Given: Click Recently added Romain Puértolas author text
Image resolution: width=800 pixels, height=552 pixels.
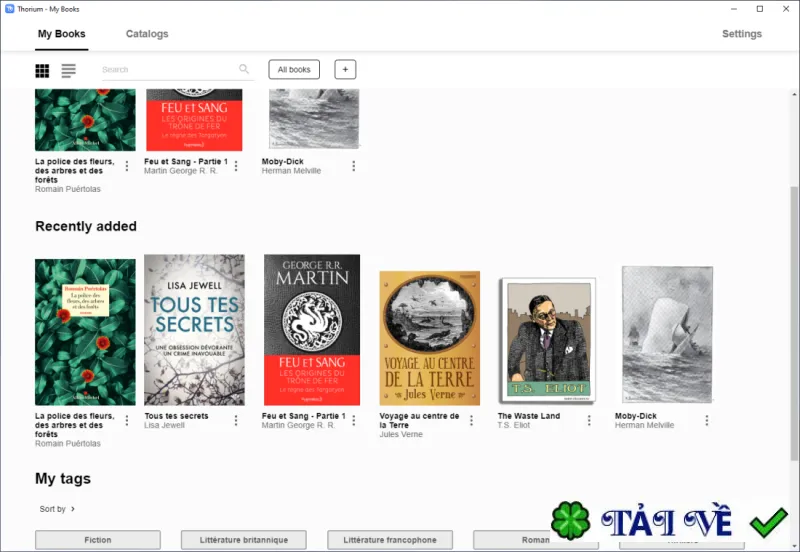Looking at the screenshot, I should pos(68,443).
